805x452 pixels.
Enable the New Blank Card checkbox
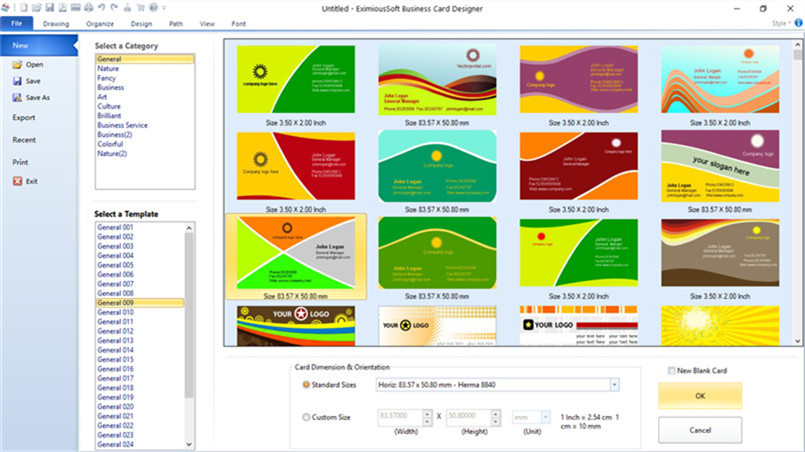pos(671,370)
